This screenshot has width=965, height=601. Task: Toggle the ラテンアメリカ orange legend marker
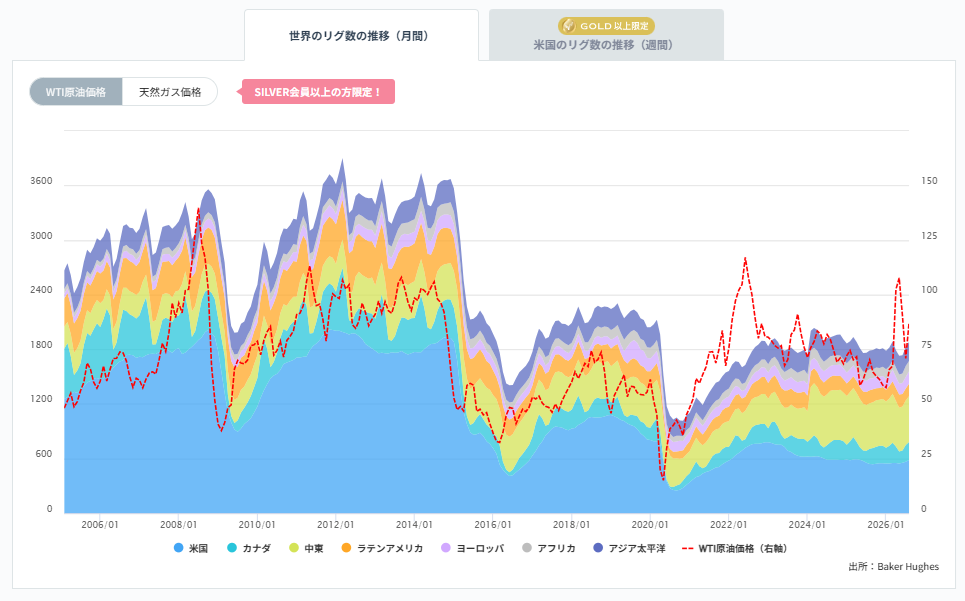coord(346,547)
